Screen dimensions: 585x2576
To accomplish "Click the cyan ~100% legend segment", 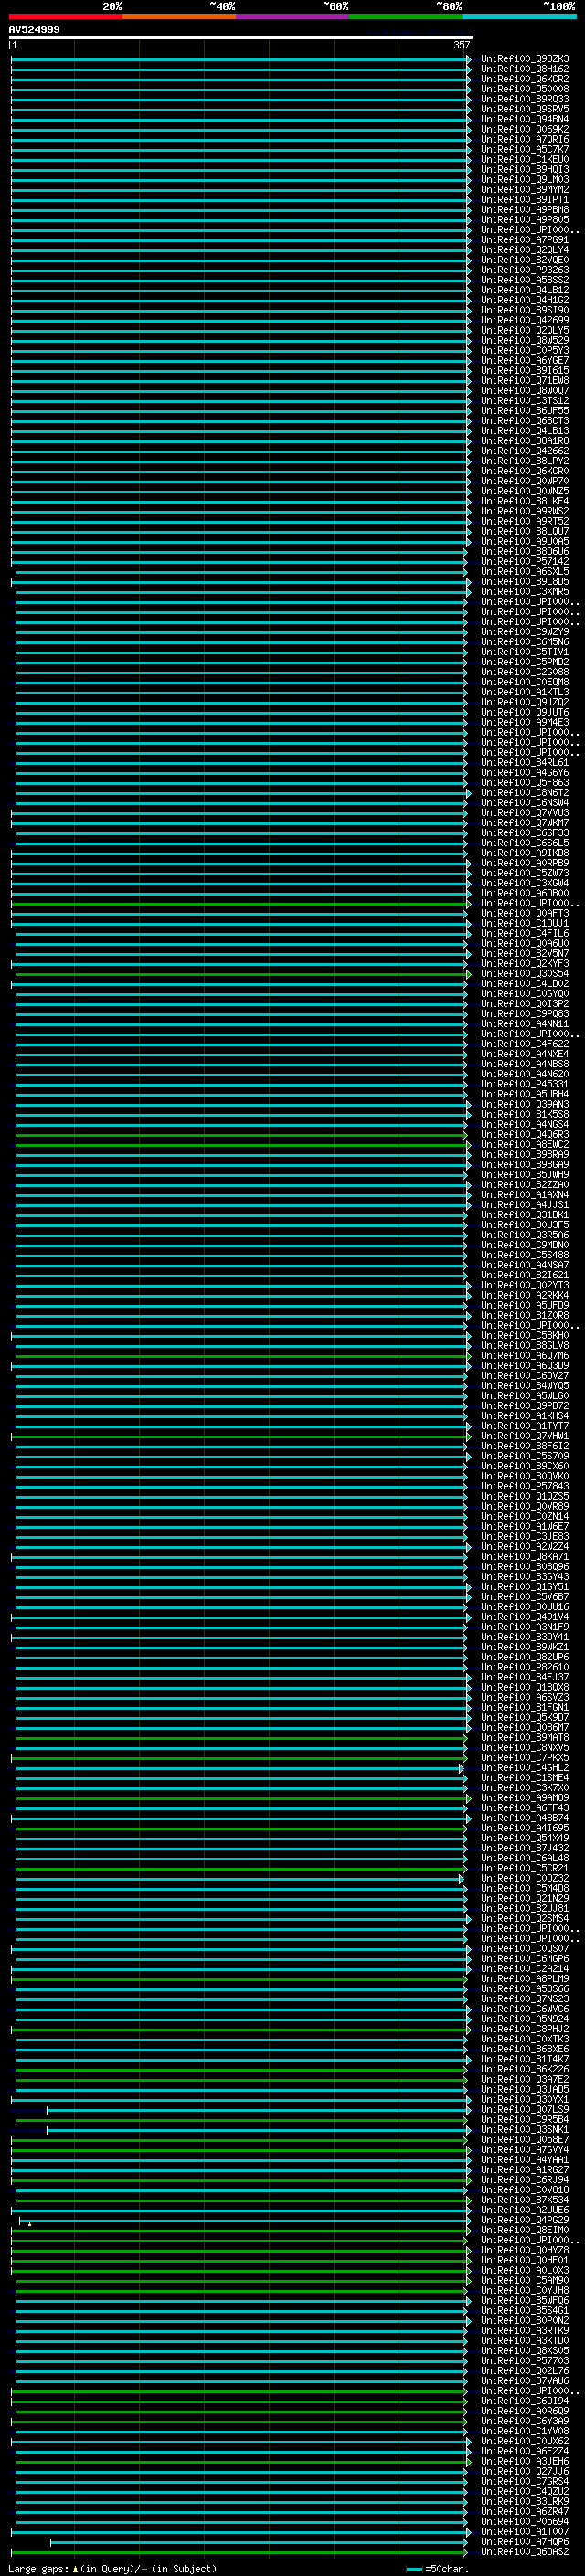I will point(519,16).
